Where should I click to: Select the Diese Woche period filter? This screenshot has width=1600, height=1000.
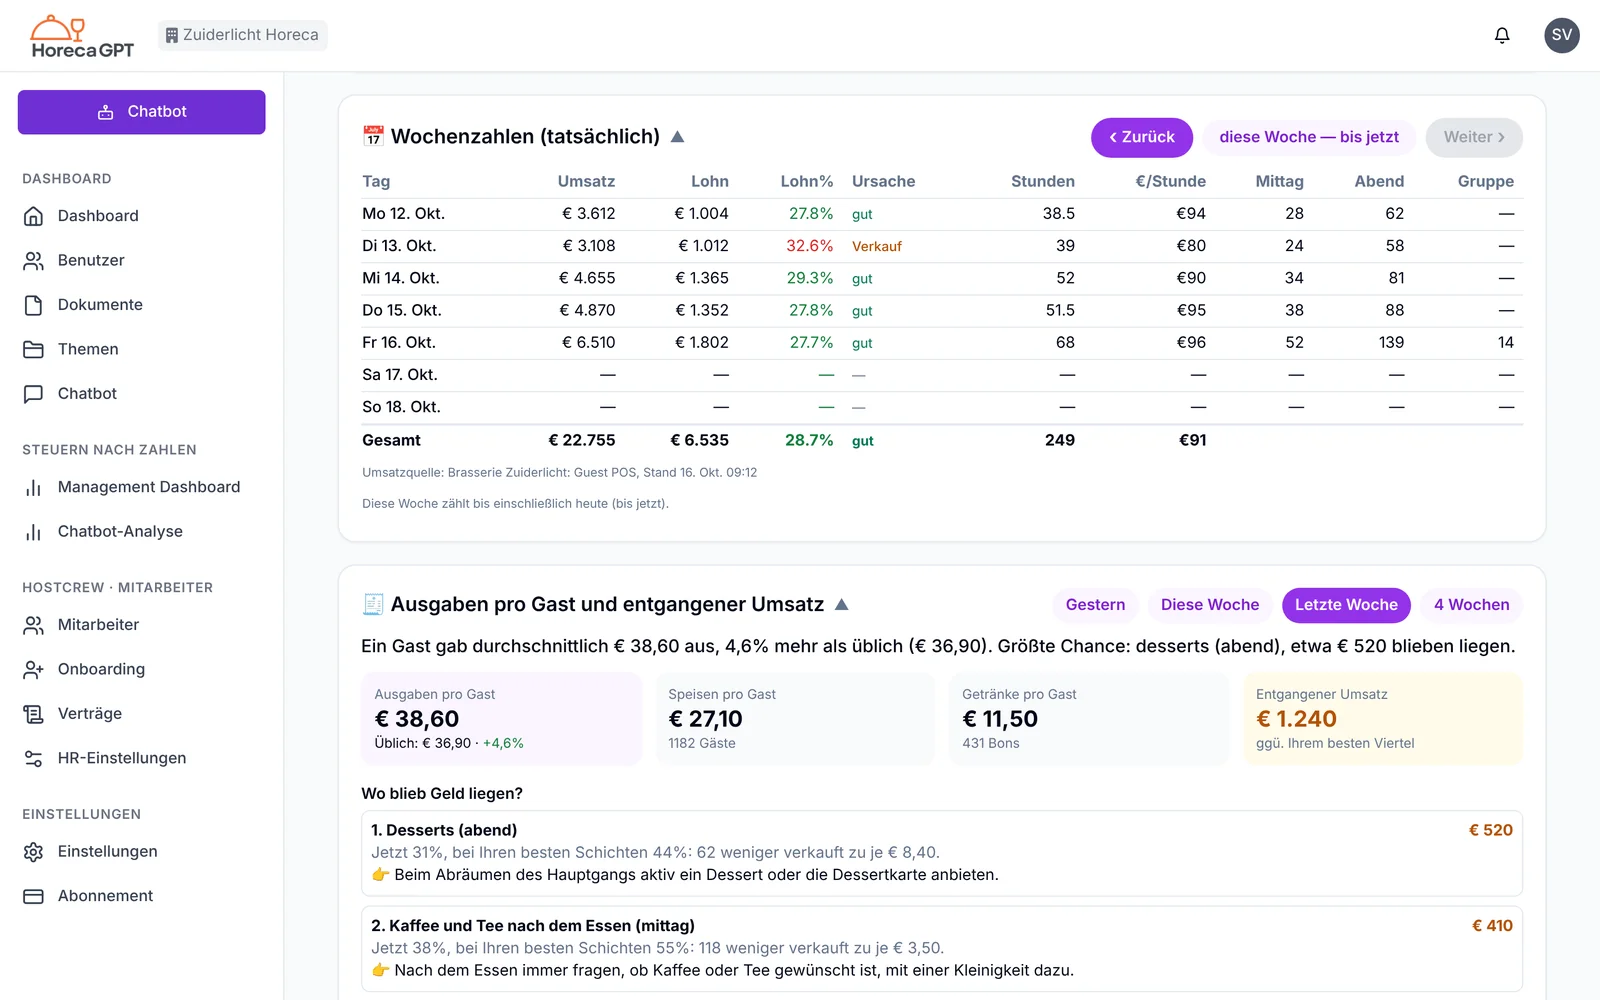[x=1210, y=605]
